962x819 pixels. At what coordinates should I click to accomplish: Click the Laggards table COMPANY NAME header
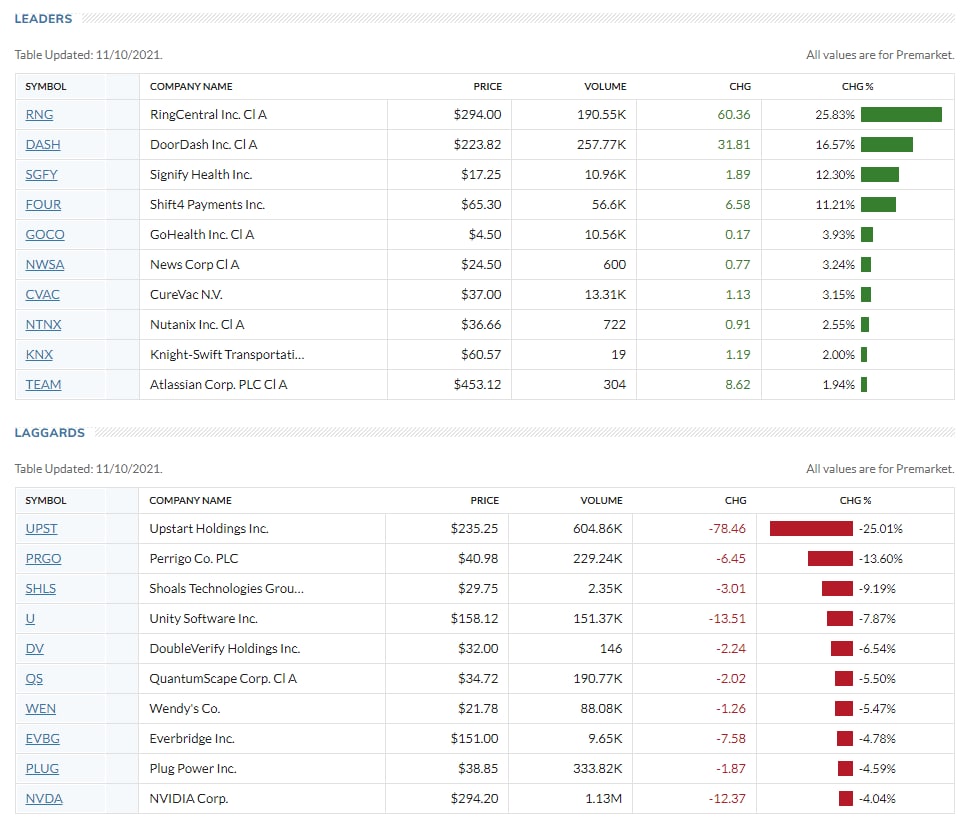190,501
